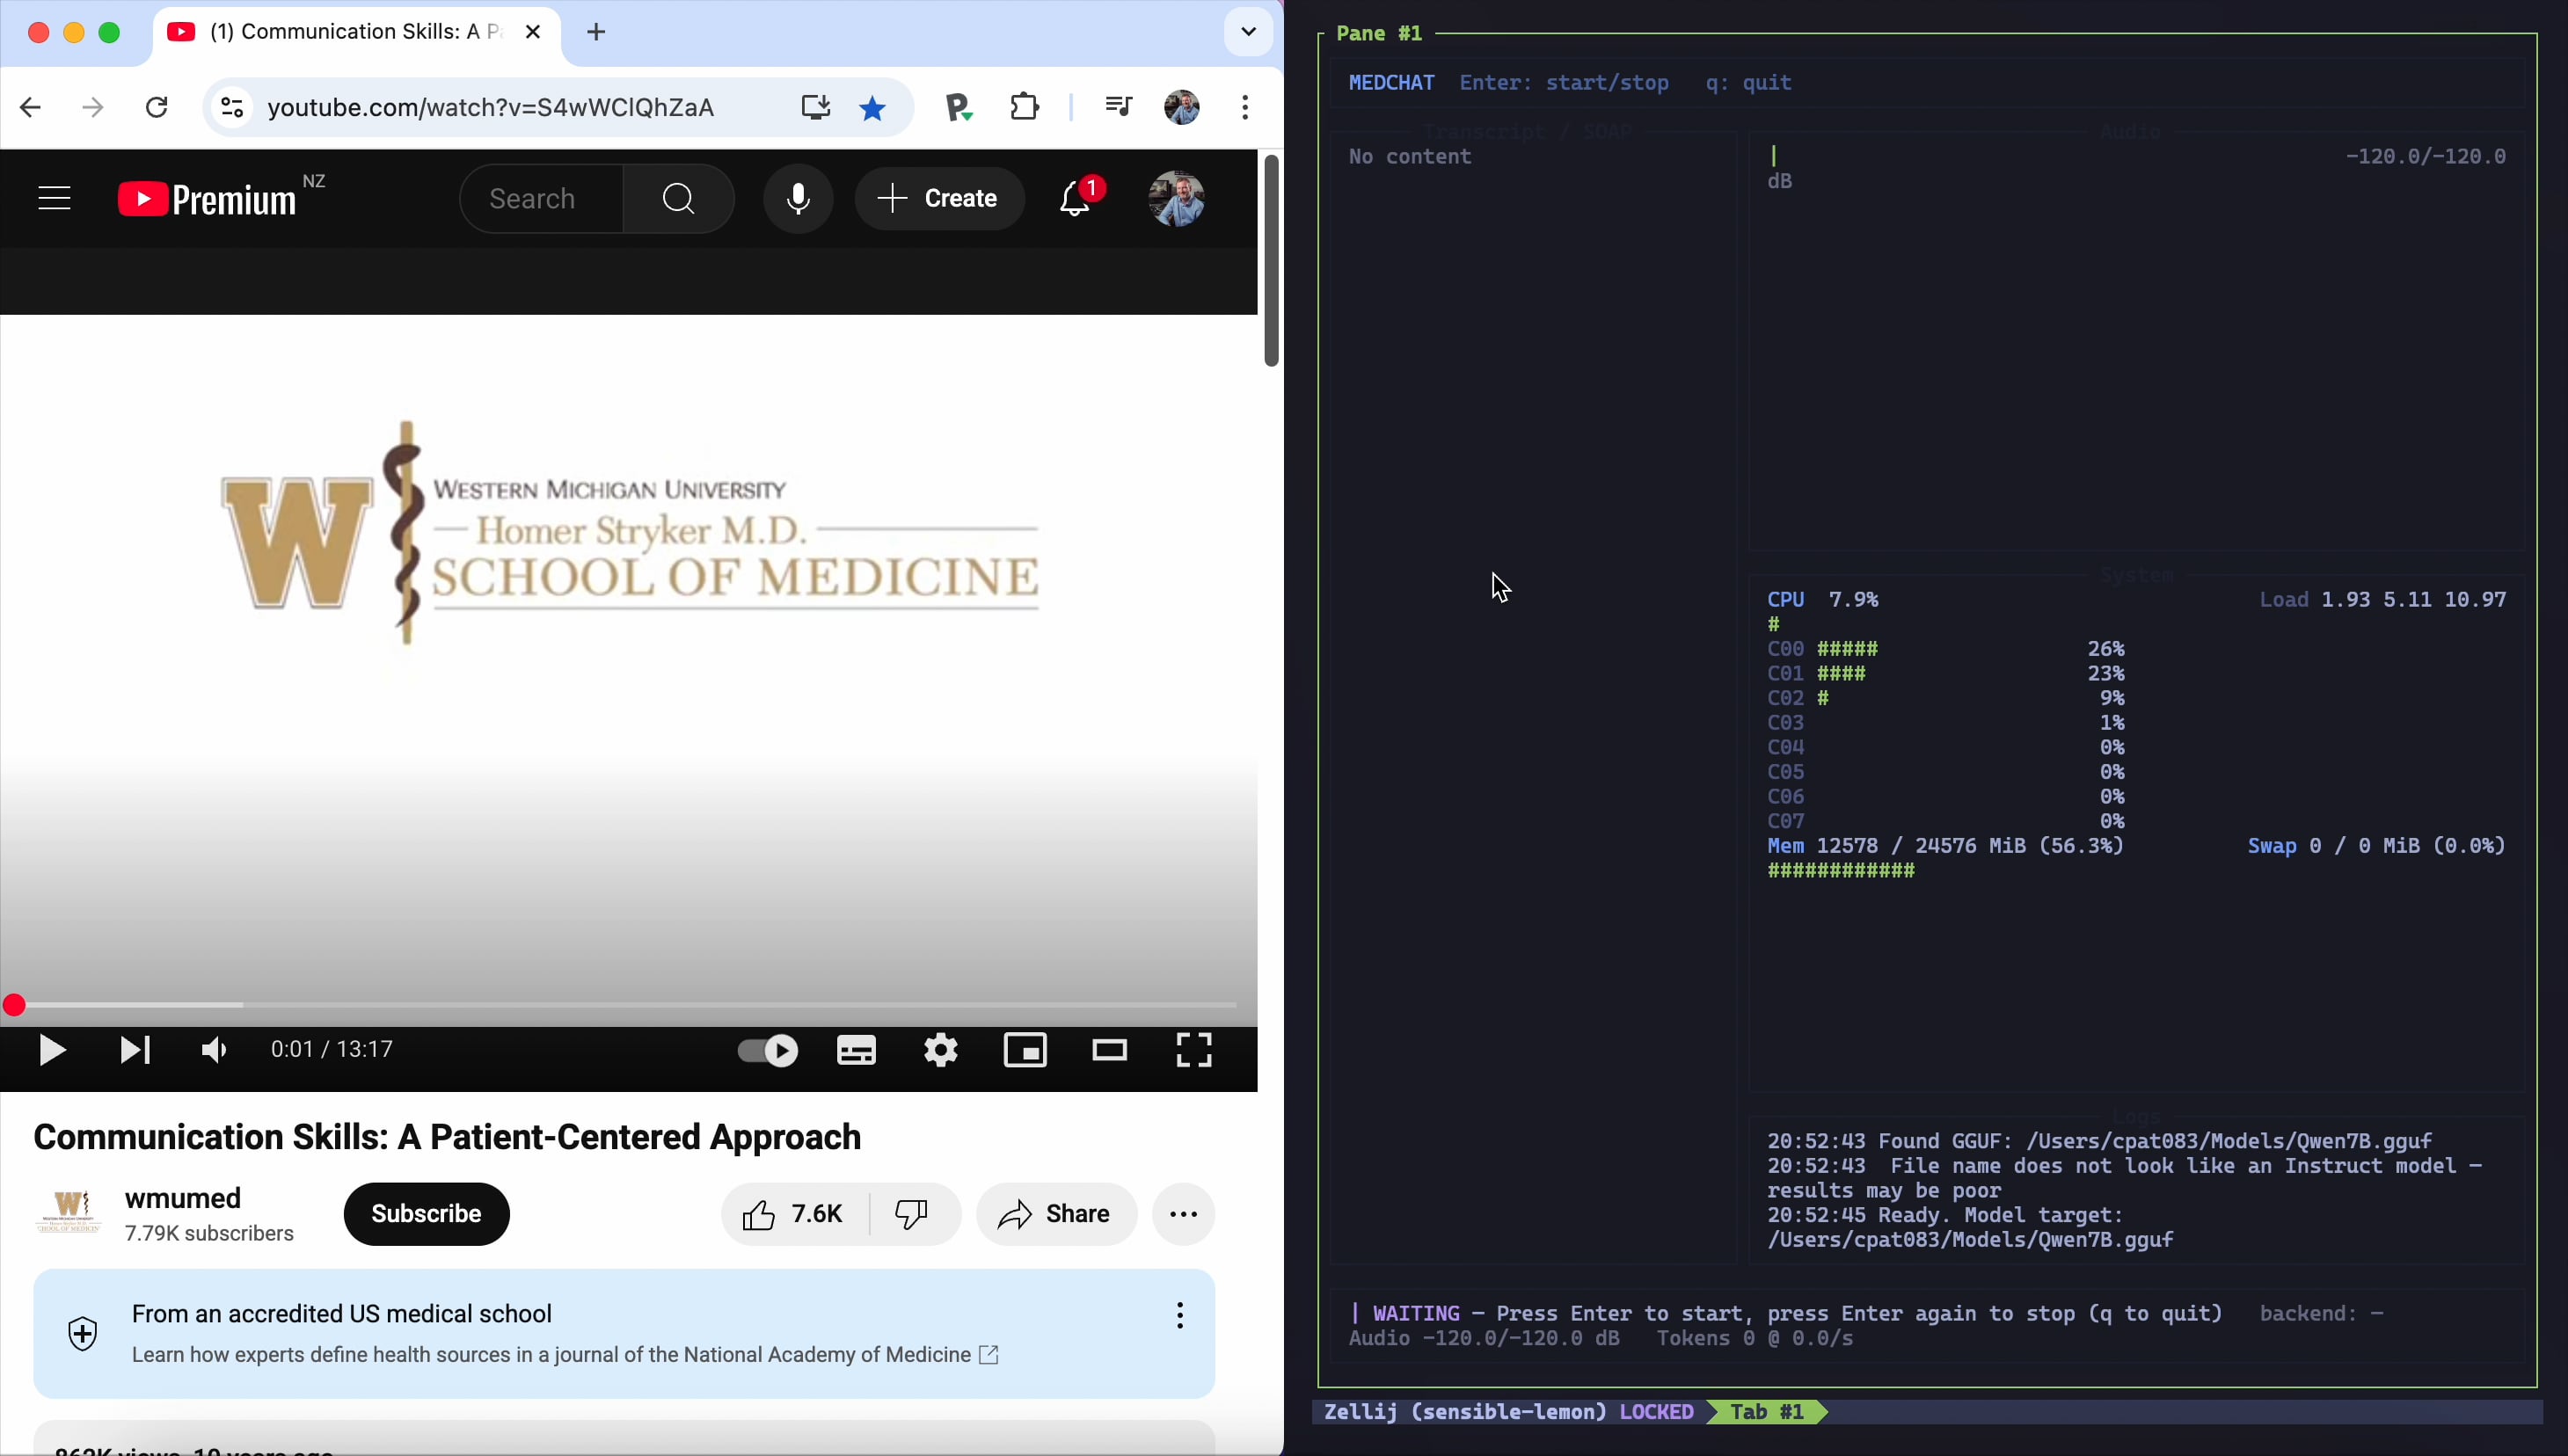Toggle the autoplay switch

[x=768, y=1050]
